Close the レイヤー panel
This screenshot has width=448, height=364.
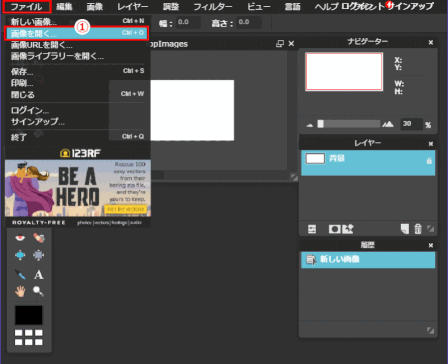point(431,144)
